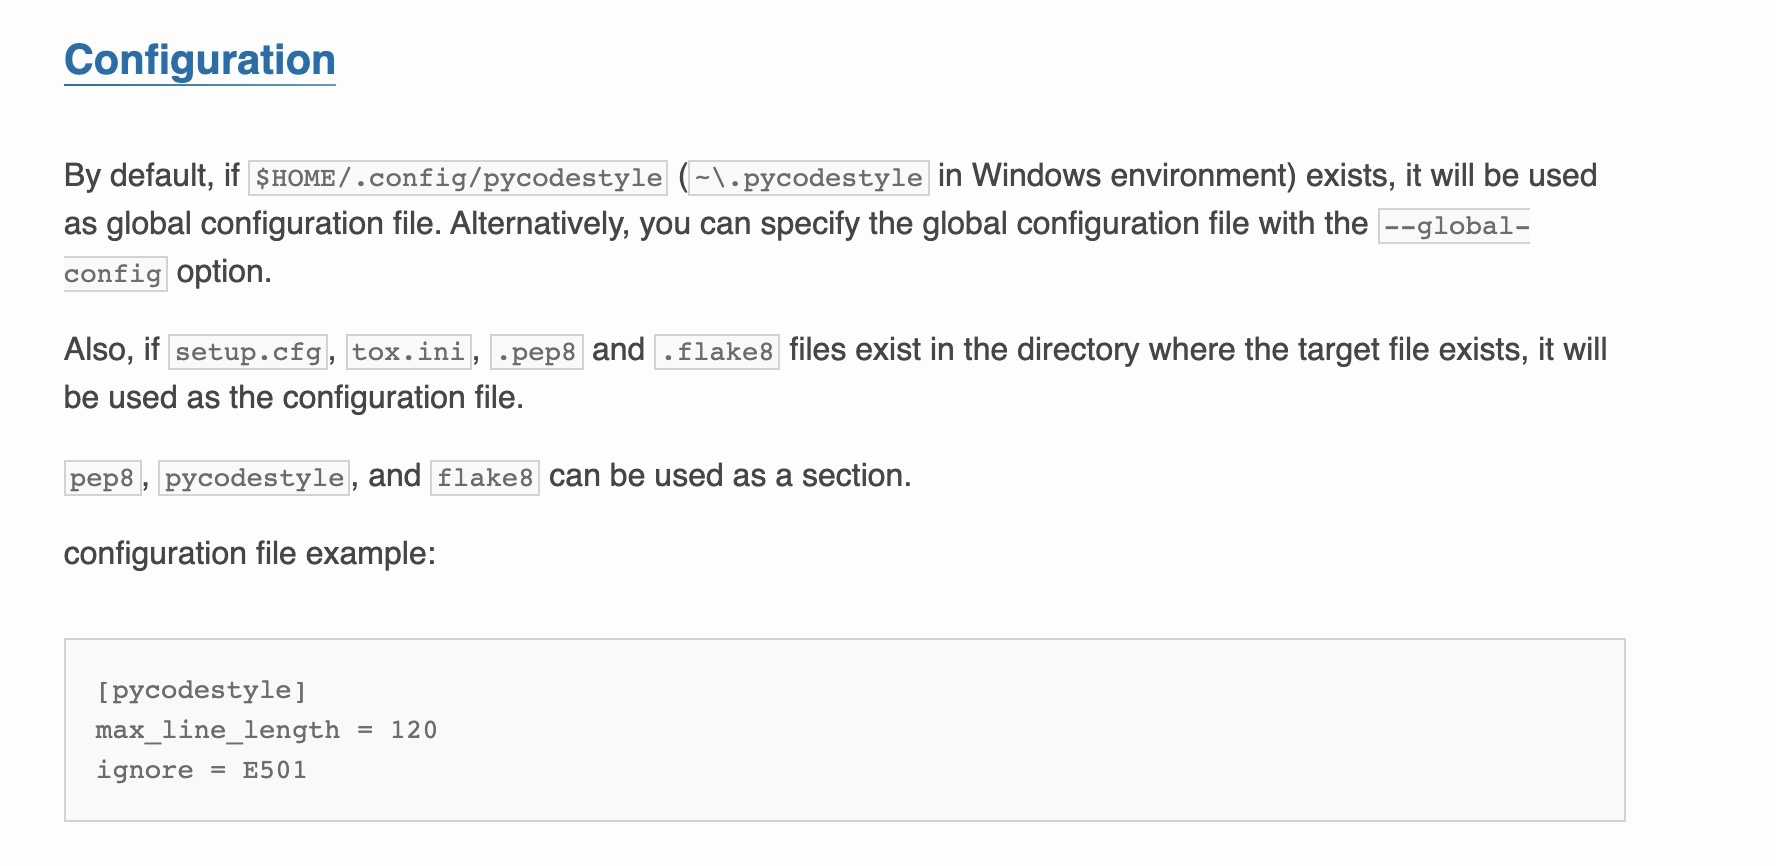Click the E501 error code value
This screenshot has height=866, width=1776.
tap(274, 770)
